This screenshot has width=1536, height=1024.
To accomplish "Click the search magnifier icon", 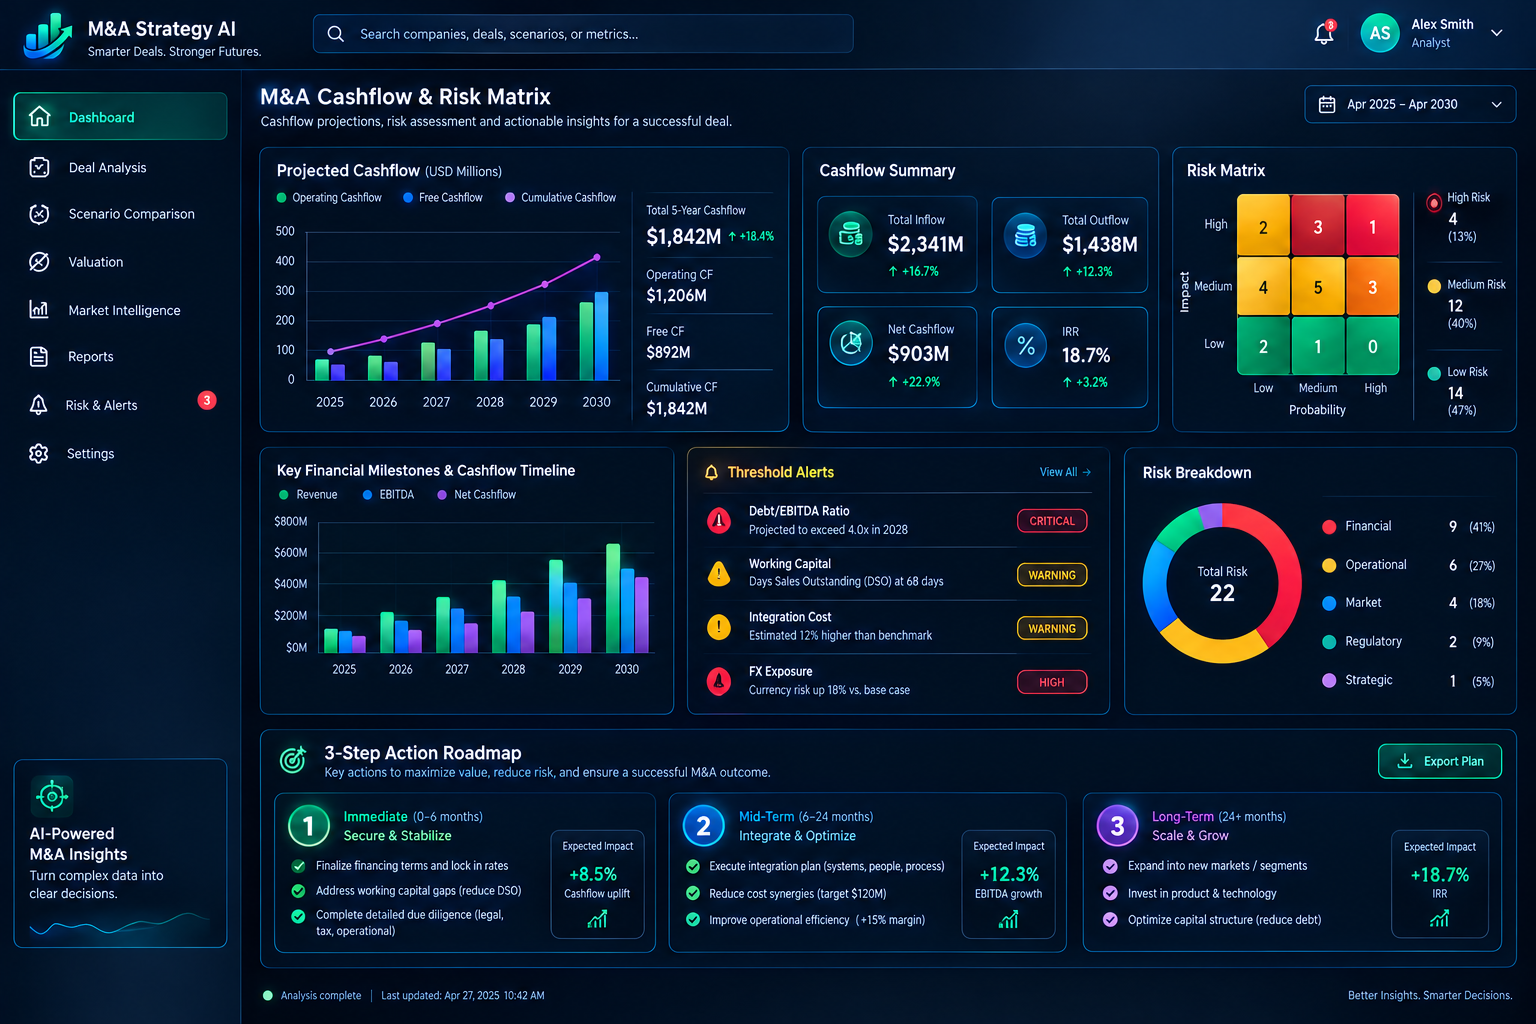I will pyautogui.click(x=336, y=34).
